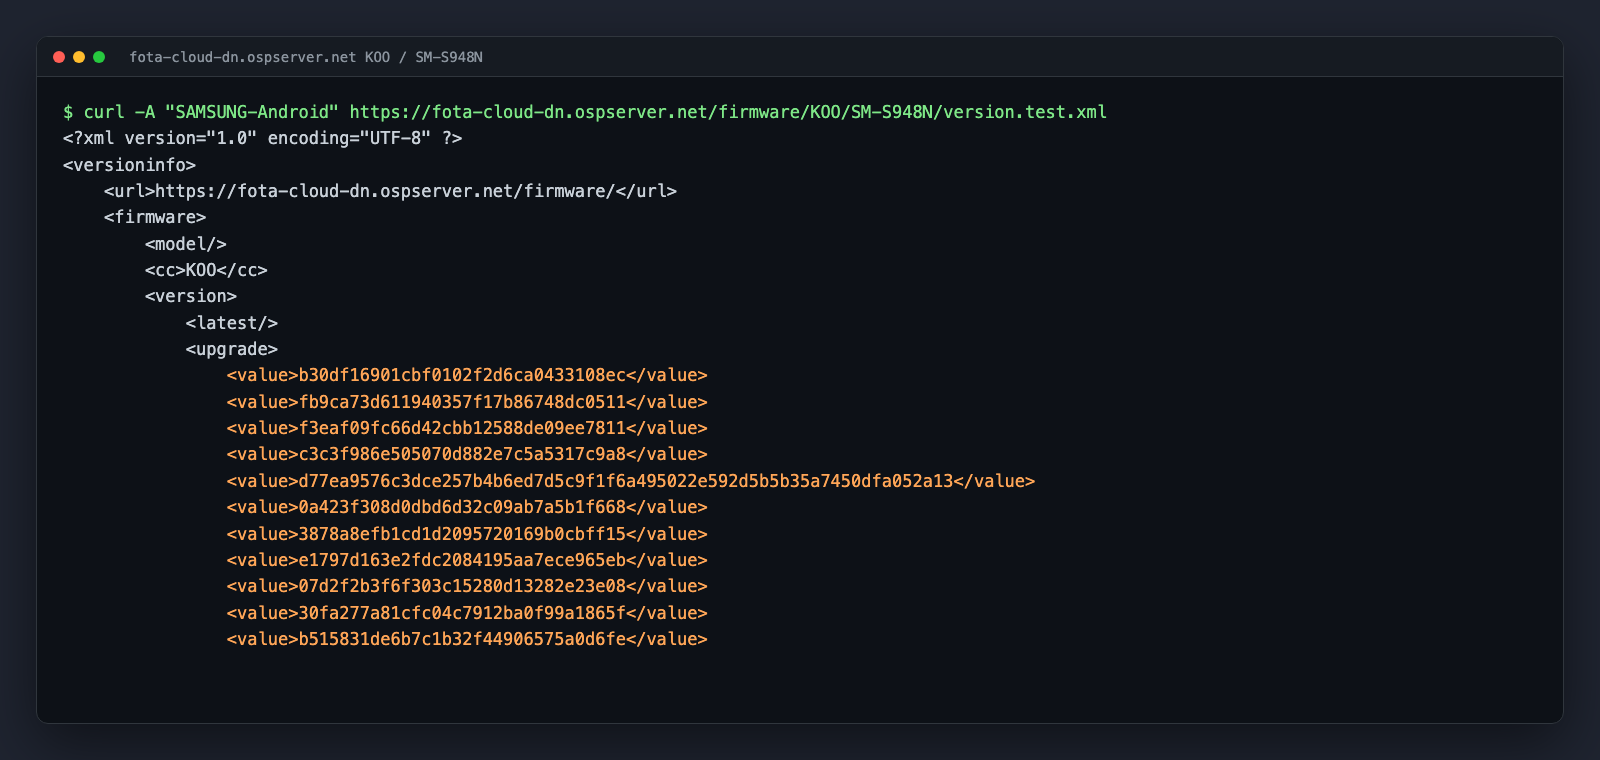Viewport: 1600px width, 760px height.
Task: Click value 3878a8efb1cd1d2095720169b0cbff15
Action: click(x=467, y=534)
